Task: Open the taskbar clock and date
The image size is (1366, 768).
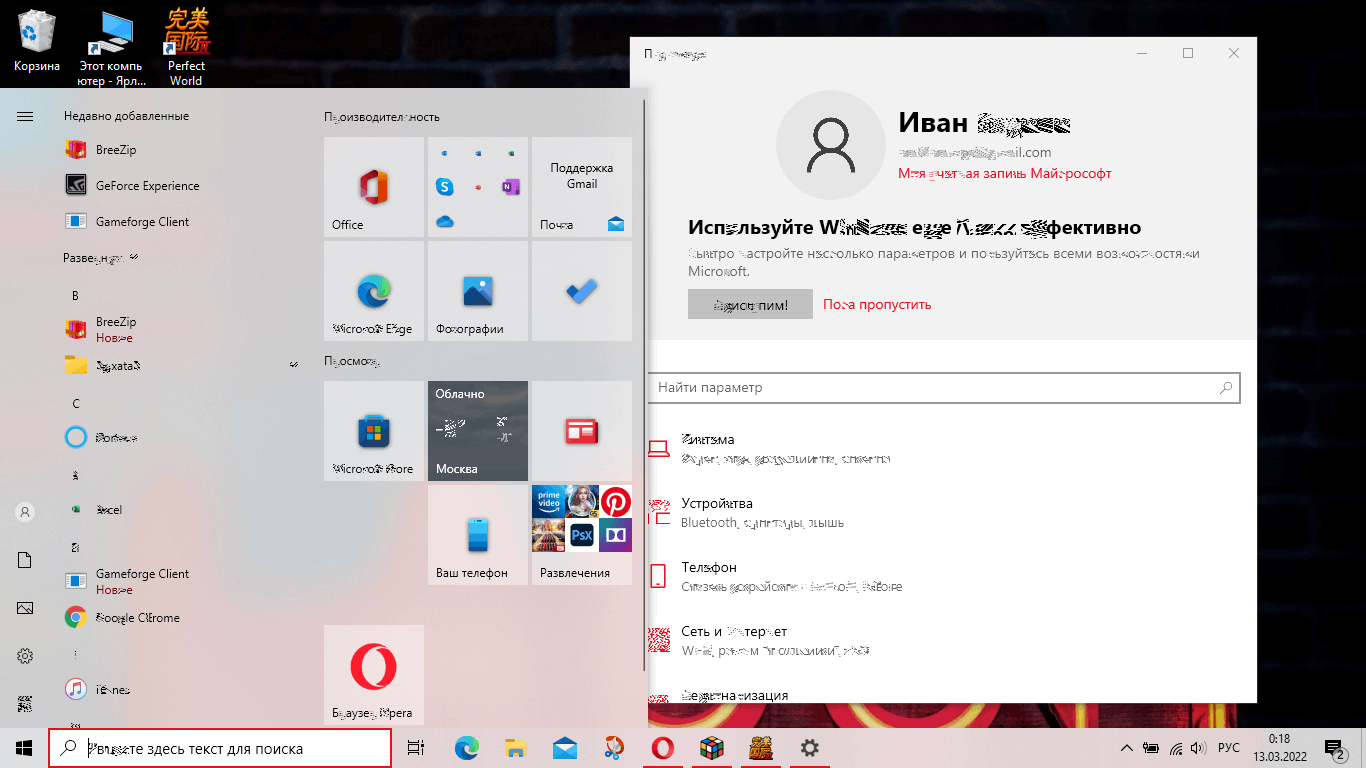Action: [x=1279, y=748]
